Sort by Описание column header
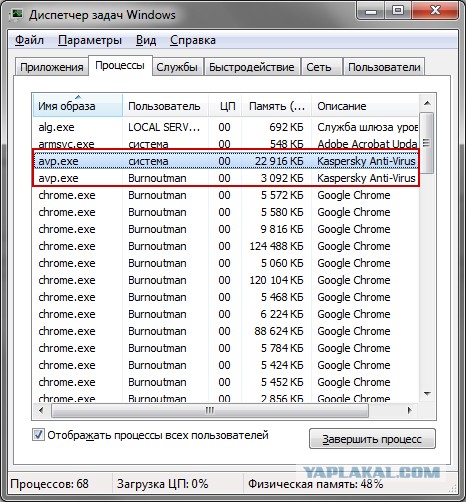The height and width of the screenshot is (502, 466). click(365, 106)
